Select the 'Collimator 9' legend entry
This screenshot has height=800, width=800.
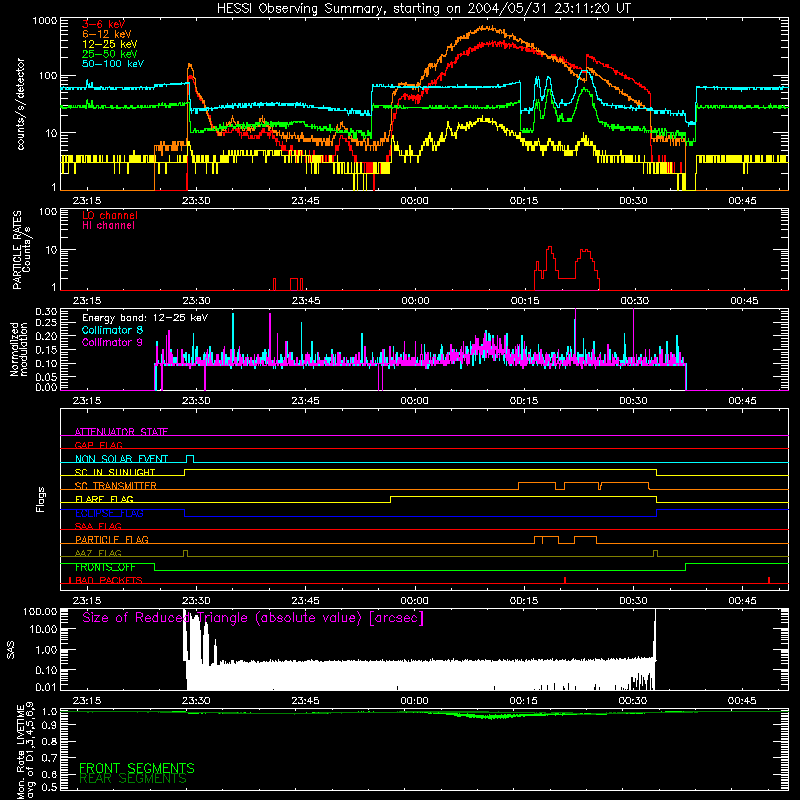[112, 342]
